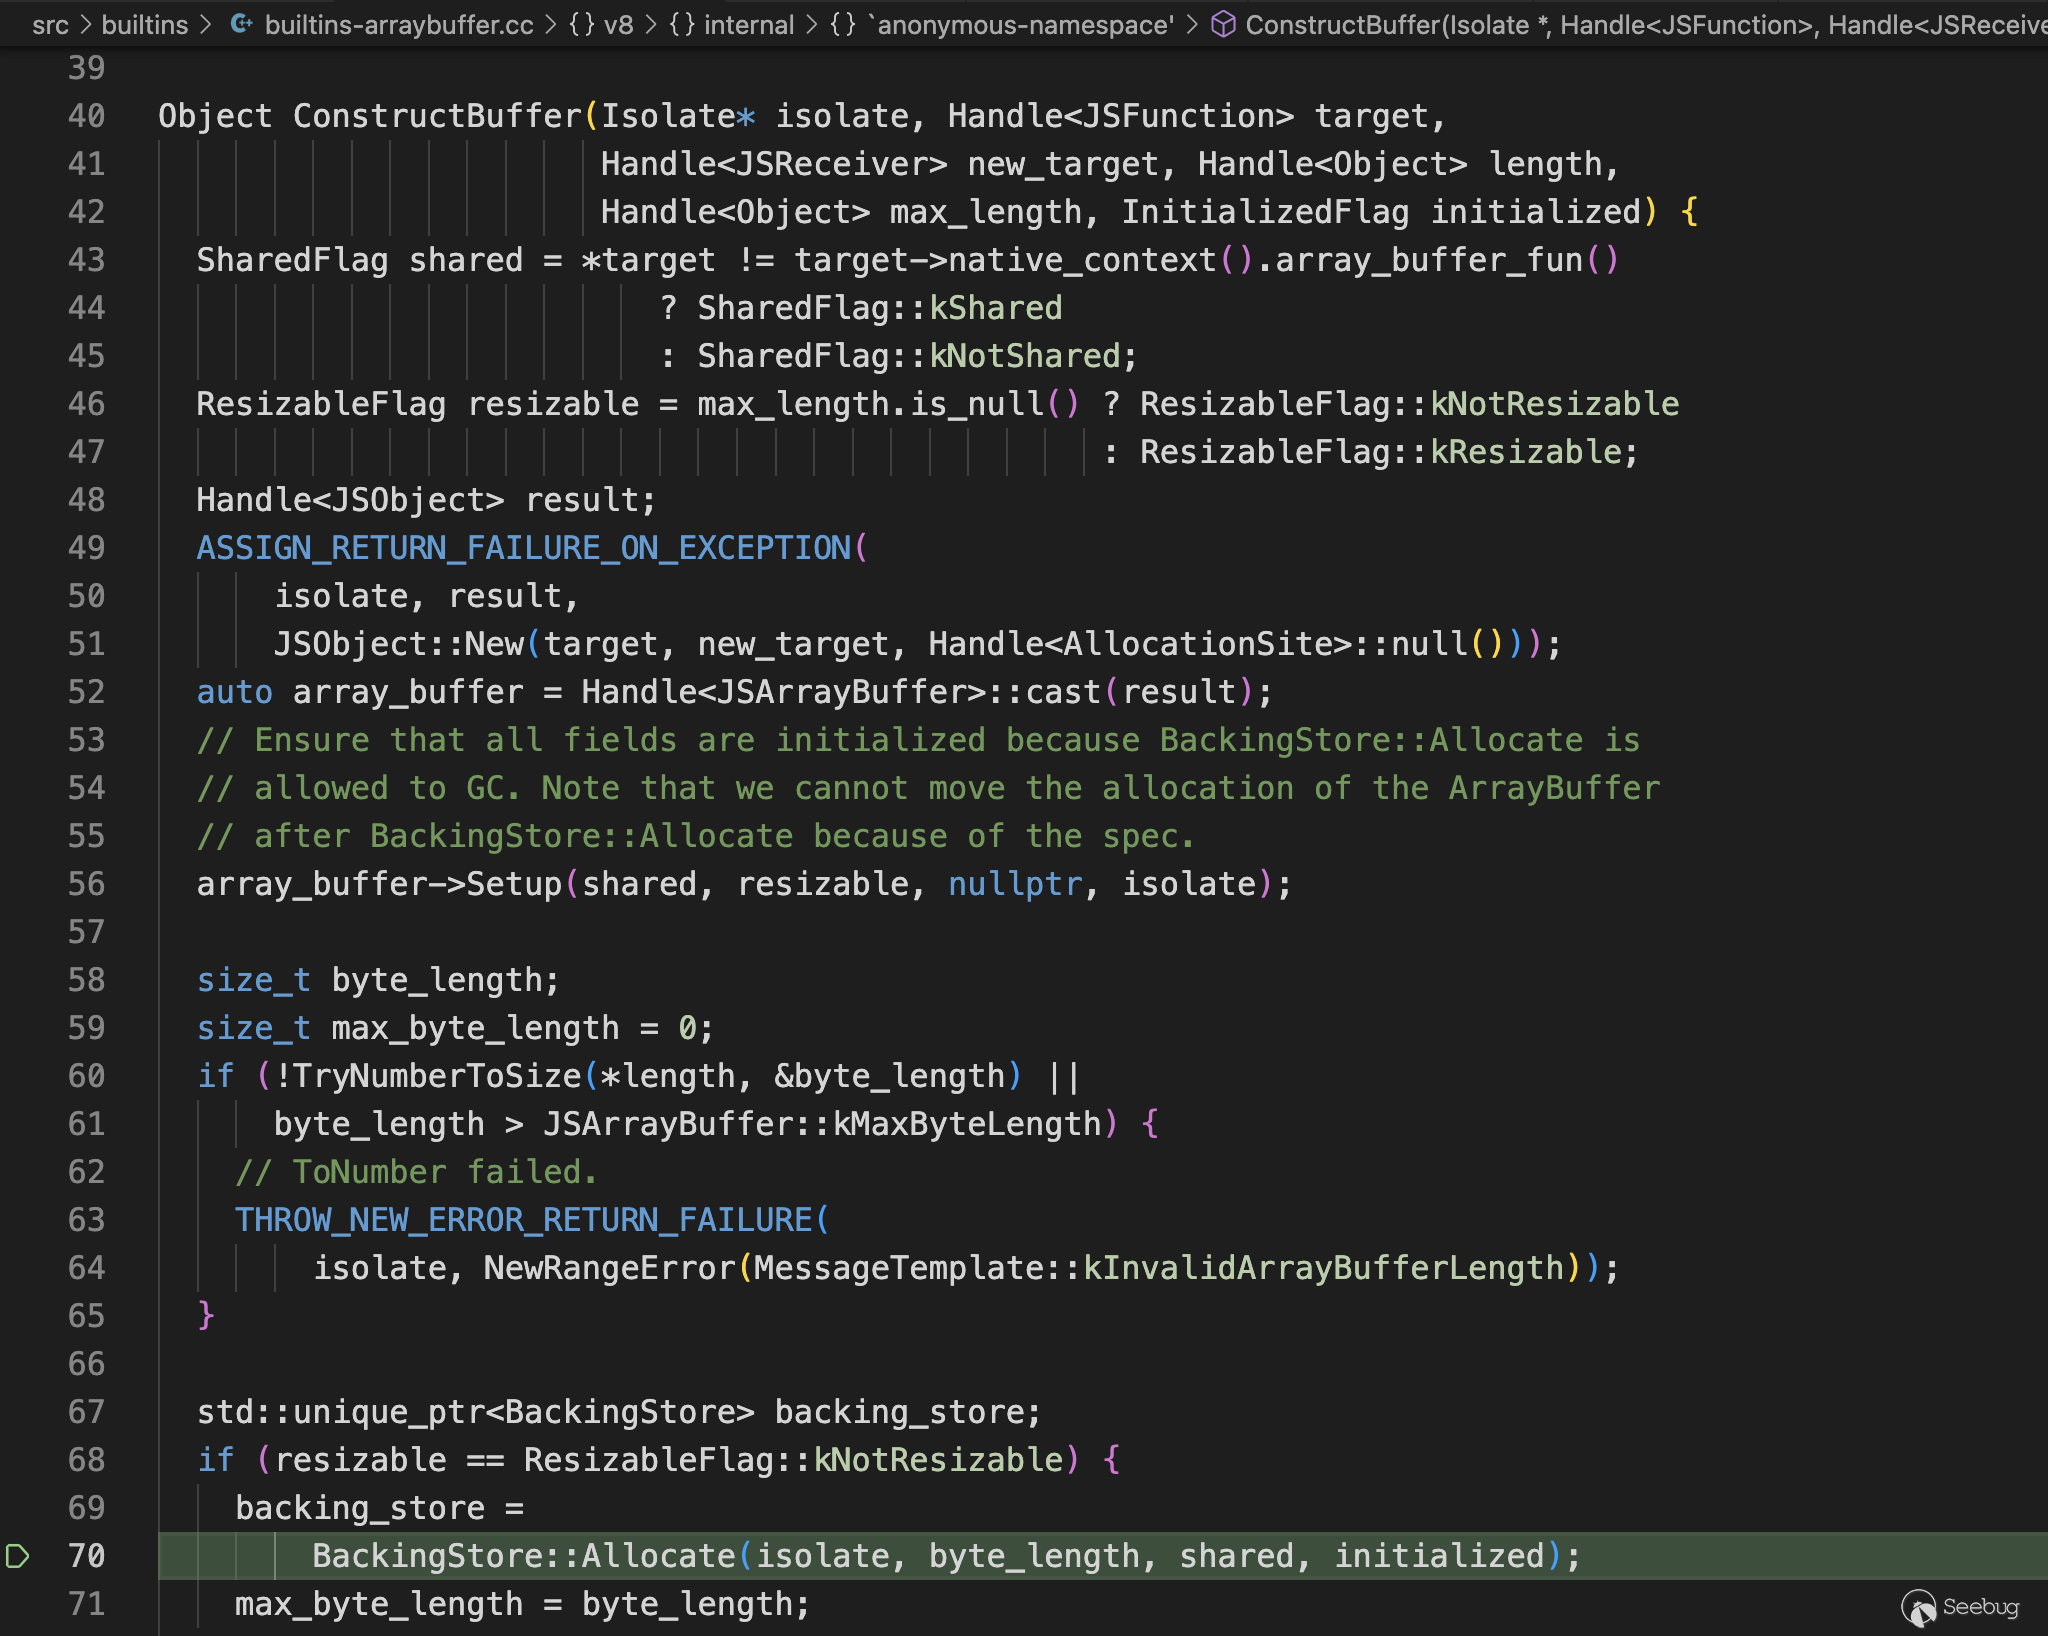The width and height of the screenshot is (2048, 1636).
Task: Click the debug arrow beside line 70
Action: coord(17,1556)
